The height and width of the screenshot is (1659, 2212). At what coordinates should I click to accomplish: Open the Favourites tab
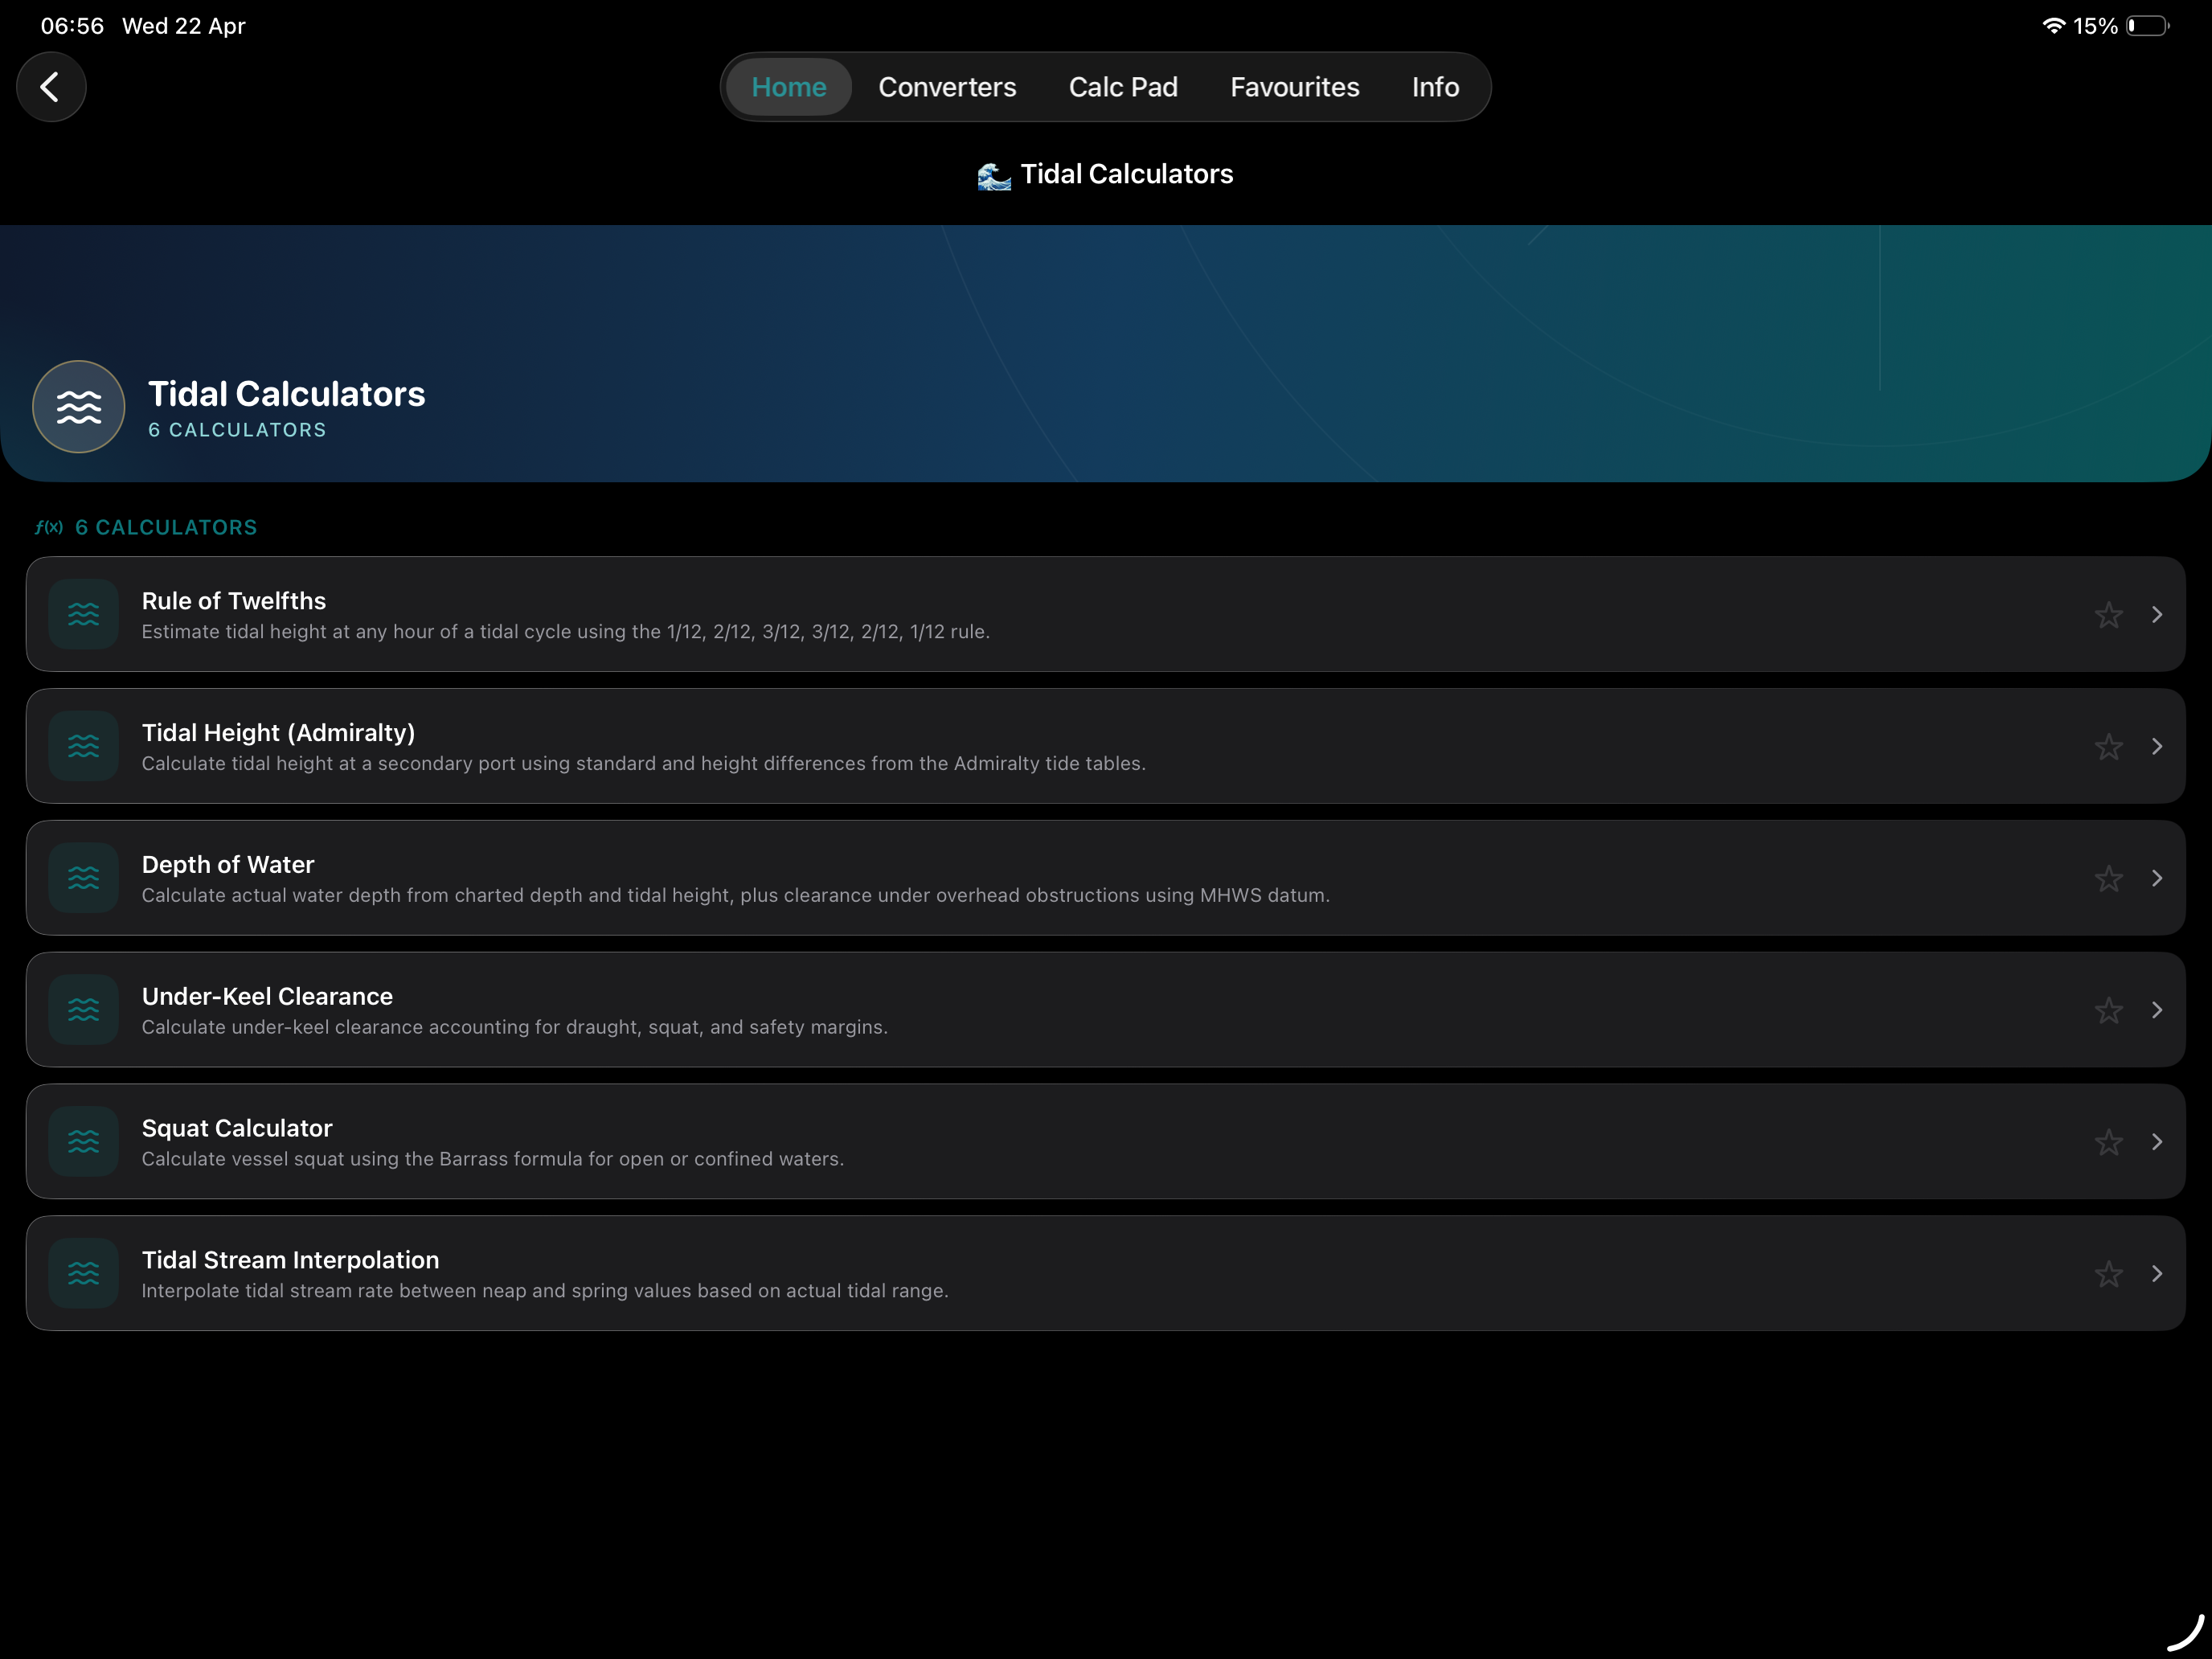point(1294,87)
